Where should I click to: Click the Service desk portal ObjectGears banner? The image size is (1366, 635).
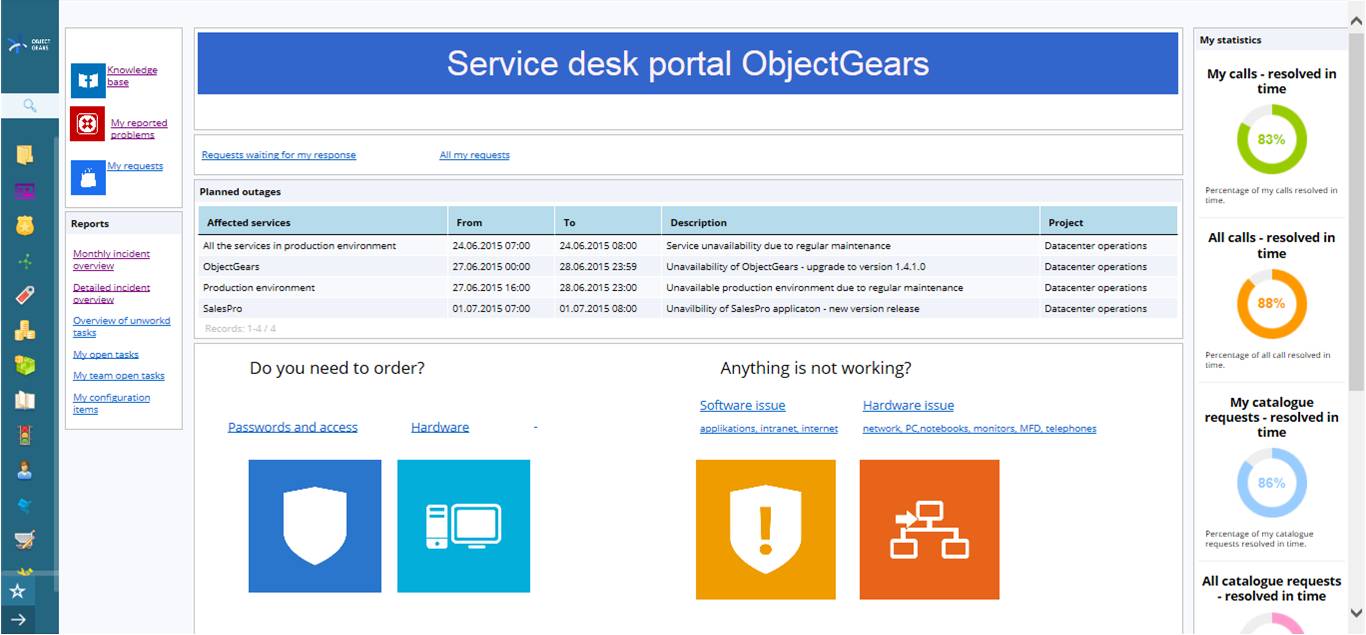[x=687, y=64]
